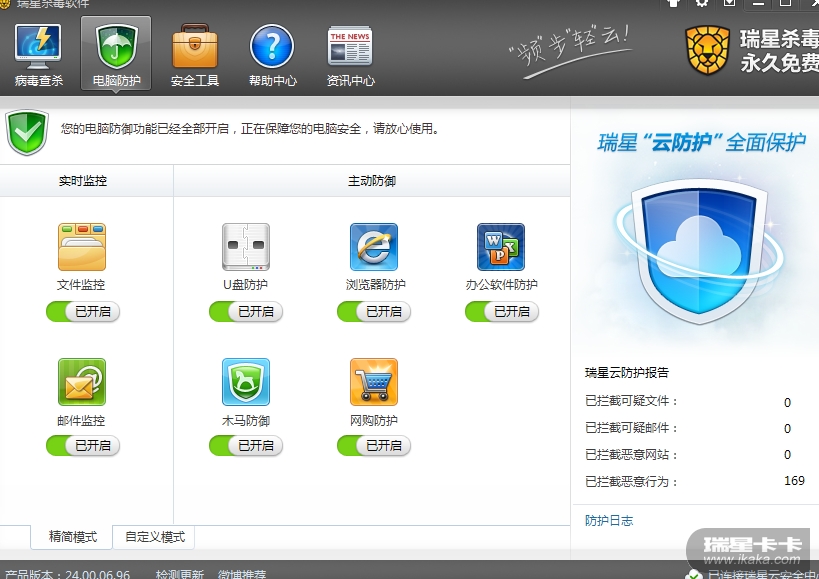Click the 已拦截可疑邮件 row label
The height and width of the screenshot is (579, 819).
631,428
